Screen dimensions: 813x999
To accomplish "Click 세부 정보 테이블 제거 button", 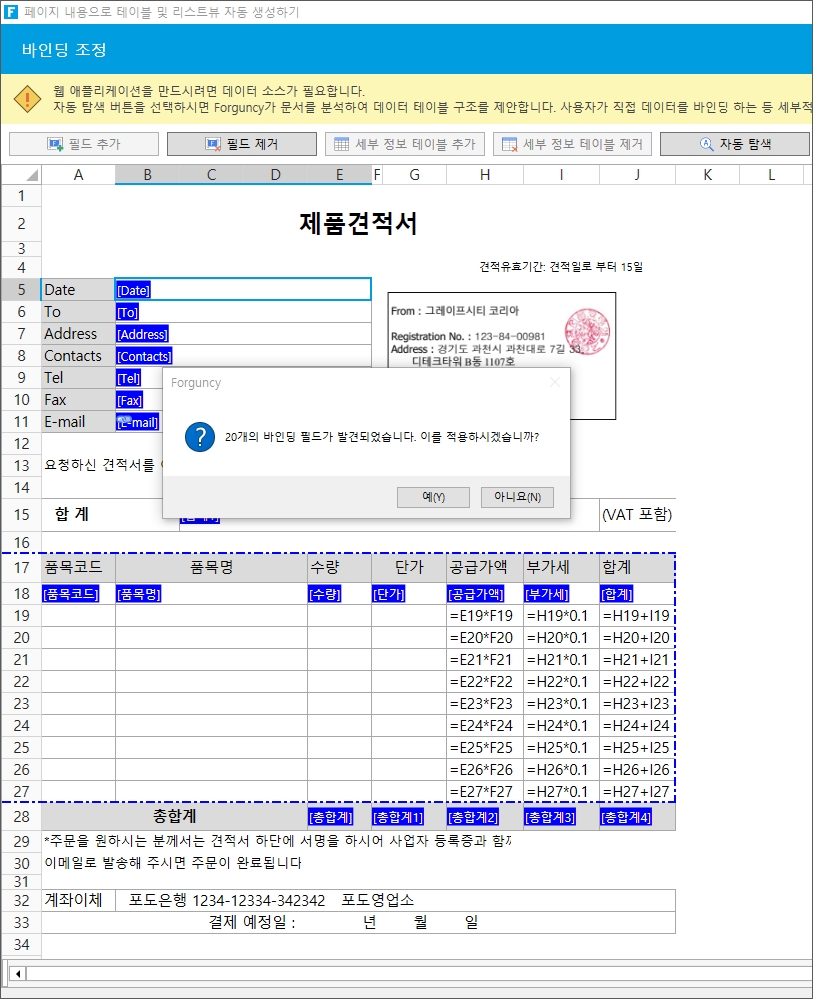I will pos(572,144).
